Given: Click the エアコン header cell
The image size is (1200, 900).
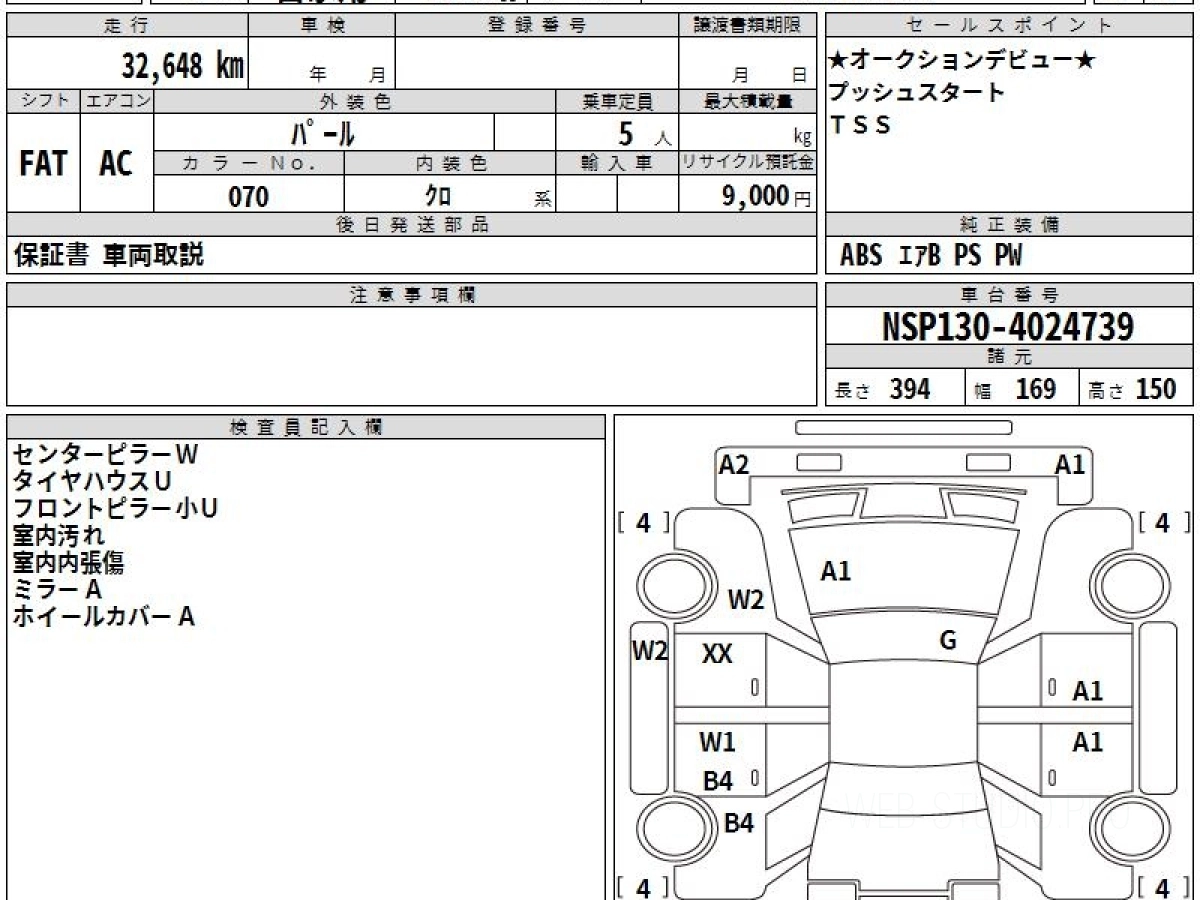Looking at the screenshot, I should (x=117, y=101).
